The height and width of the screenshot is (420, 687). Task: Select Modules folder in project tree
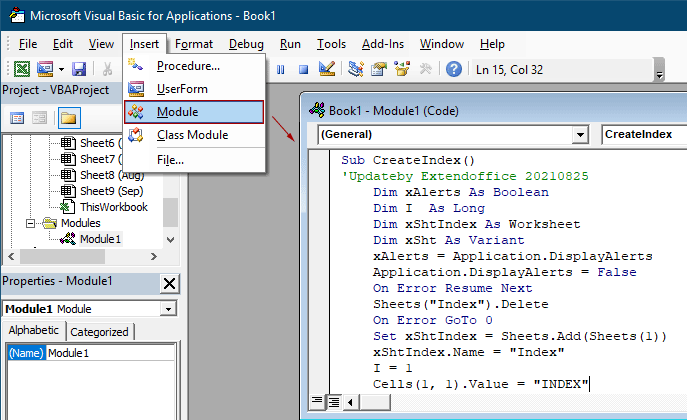click(x=81, y=223)
